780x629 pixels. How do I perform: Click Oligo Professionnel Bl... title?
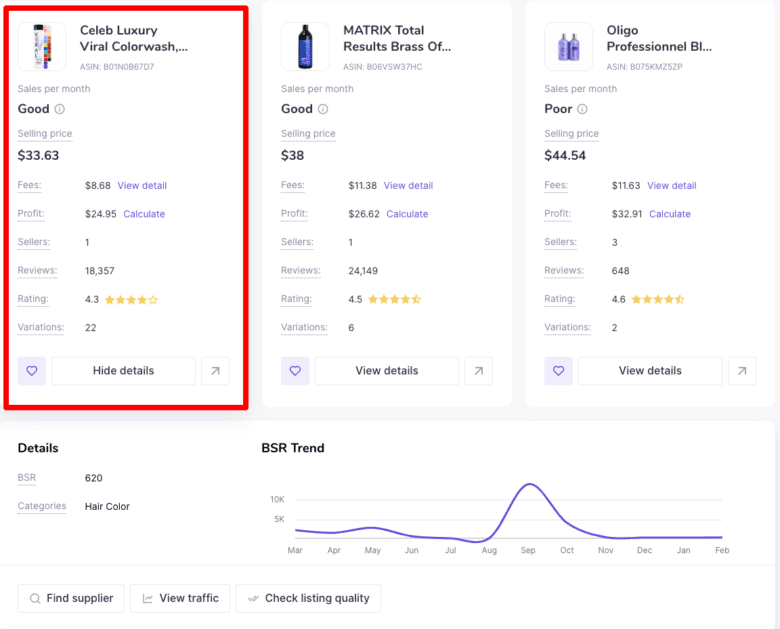tap(659, 38)
